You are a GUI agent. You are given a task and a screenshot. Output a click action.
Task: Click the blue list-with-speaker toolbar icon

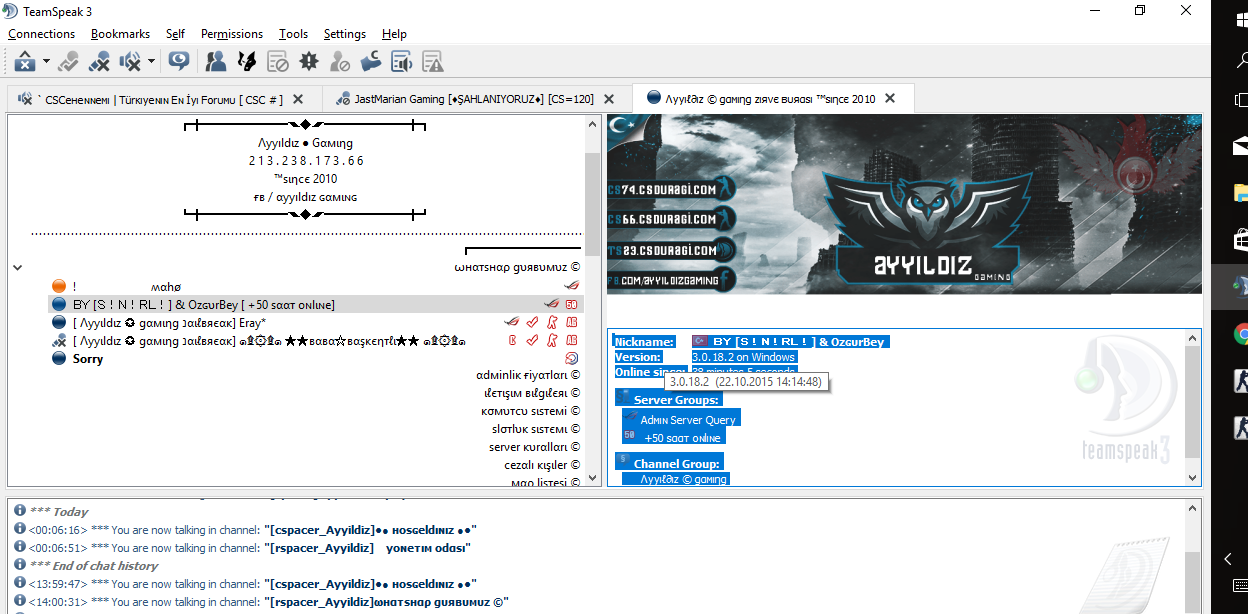(402, 62)
